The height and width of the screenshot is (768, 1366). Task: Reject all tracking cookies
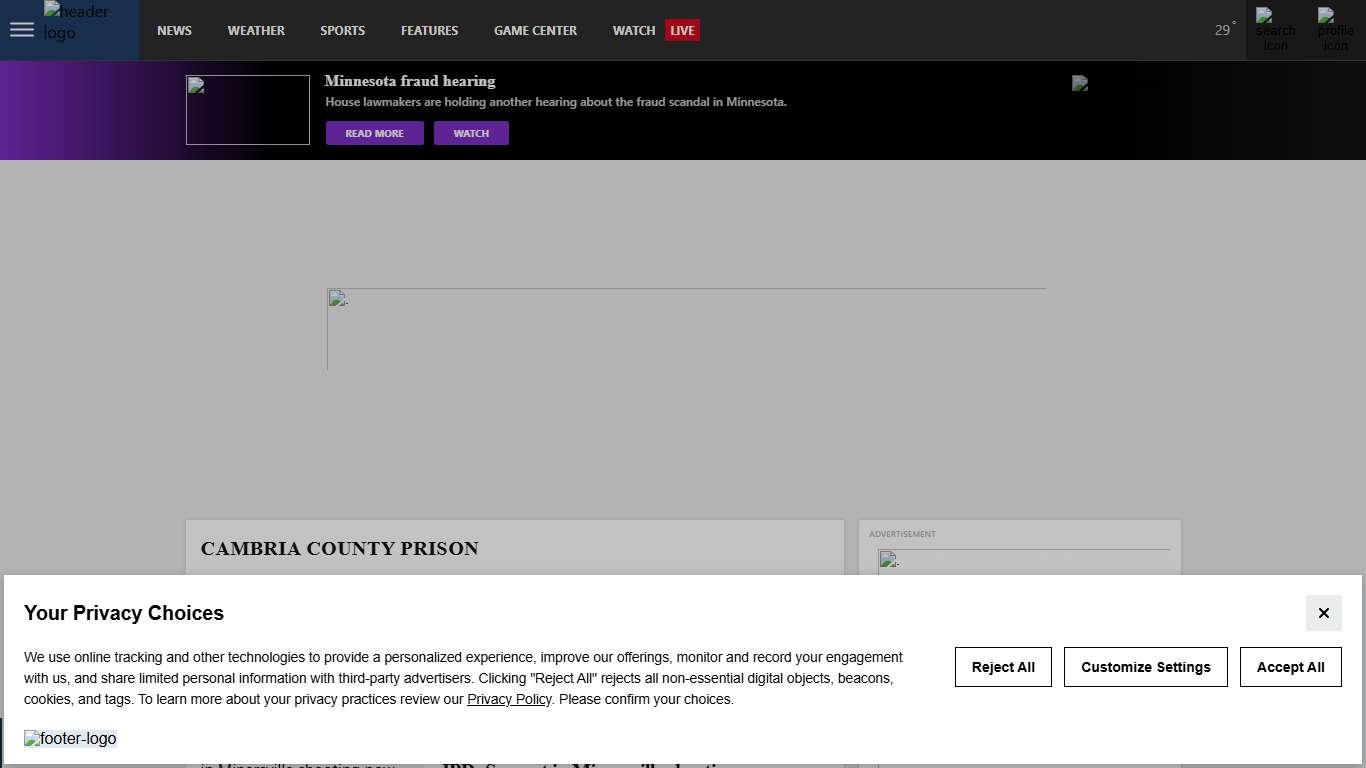coord(1003,667)
